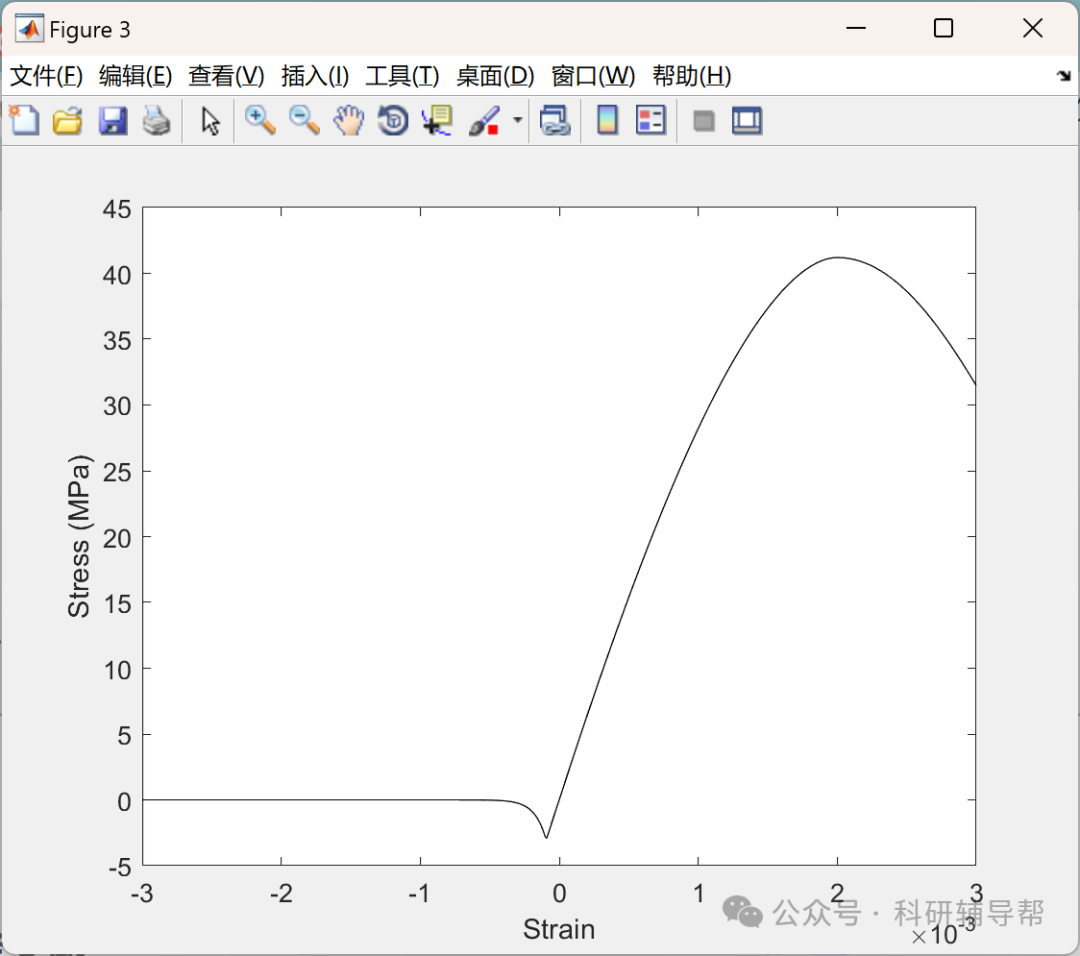This screenshot has height=956, width=1080.
Task: Click the Strain x-axis label
Action: click(559, 929)
